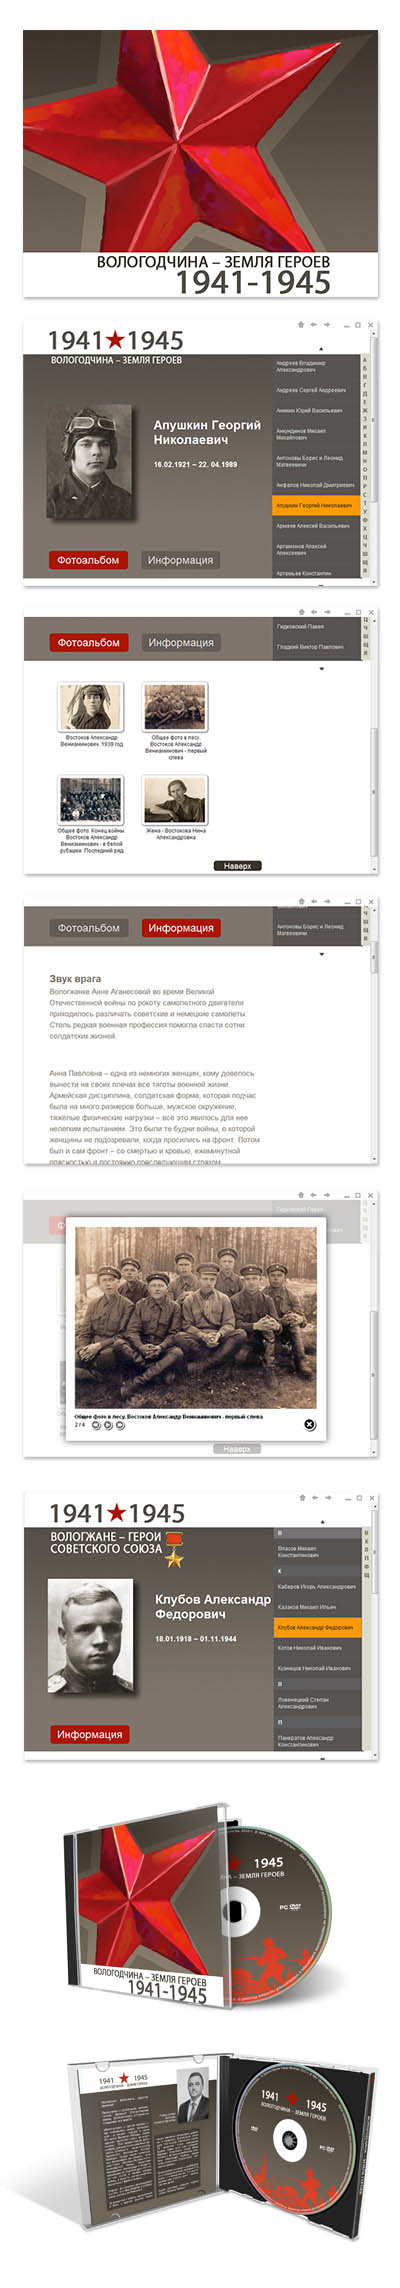Viewport: 400px width, 2288px height.
Task: Click forward arrow in the Звук врага window
Action: coord(326,901)
